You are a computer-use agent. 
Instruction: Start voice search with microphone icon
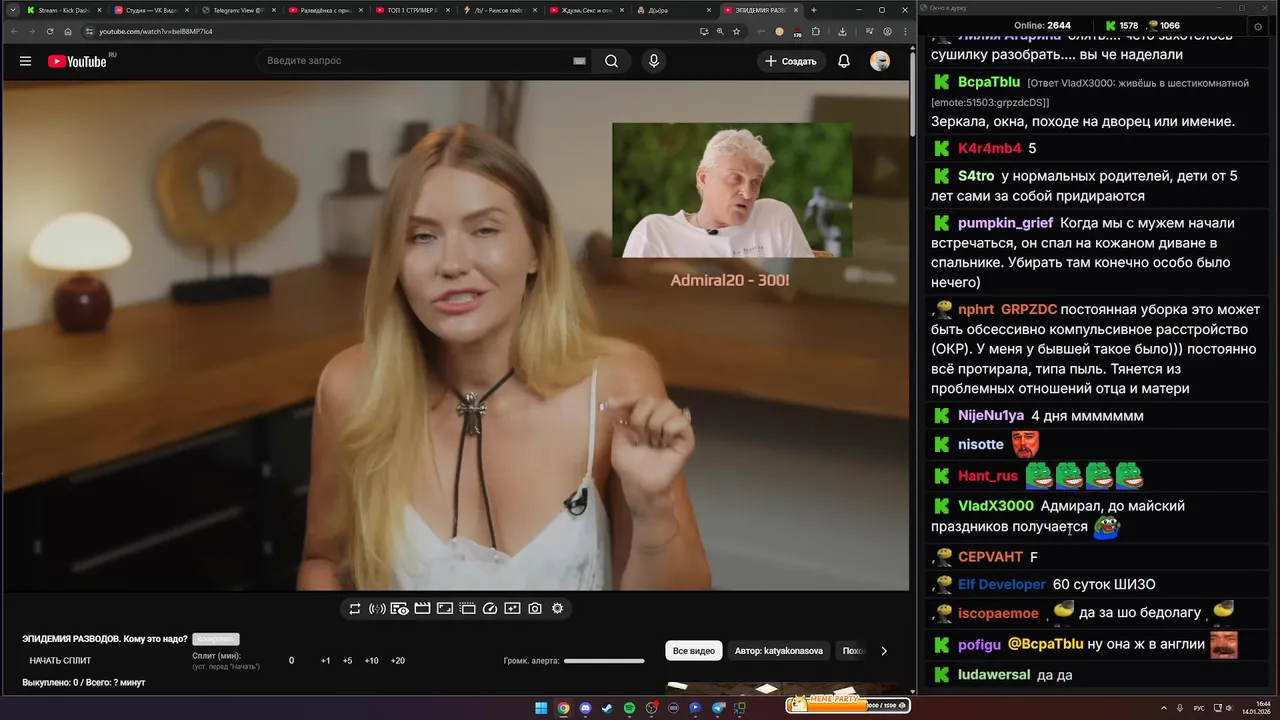tap(654, 61)
